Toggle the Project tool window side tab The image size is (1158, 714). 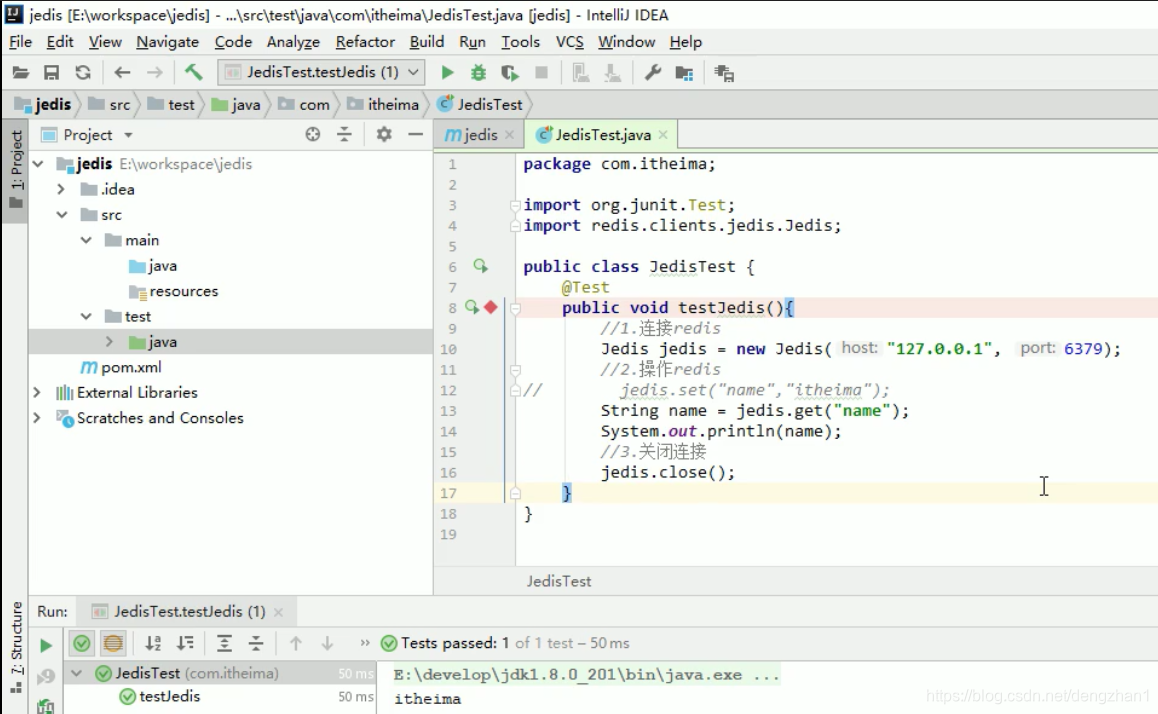pos(16,170)
